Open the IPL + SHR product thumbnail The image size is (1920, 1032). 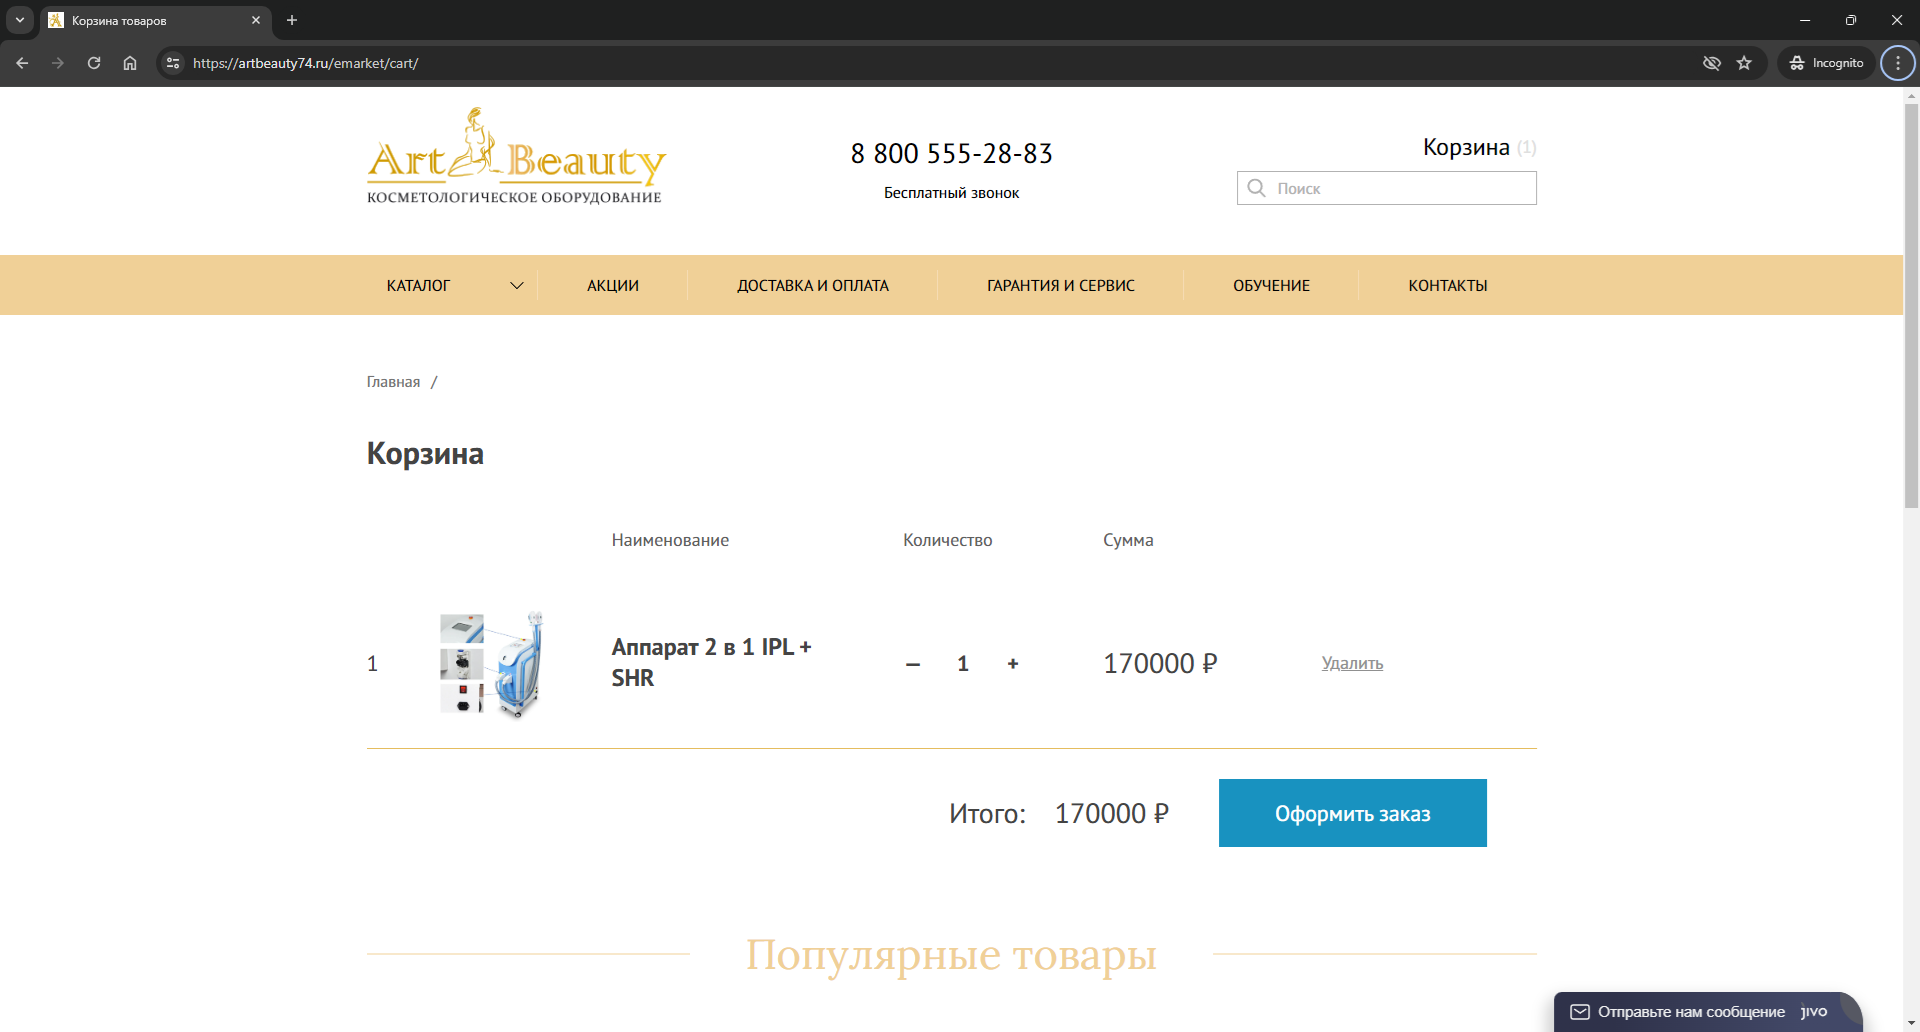pyautogui.click(x=491, y=664)
